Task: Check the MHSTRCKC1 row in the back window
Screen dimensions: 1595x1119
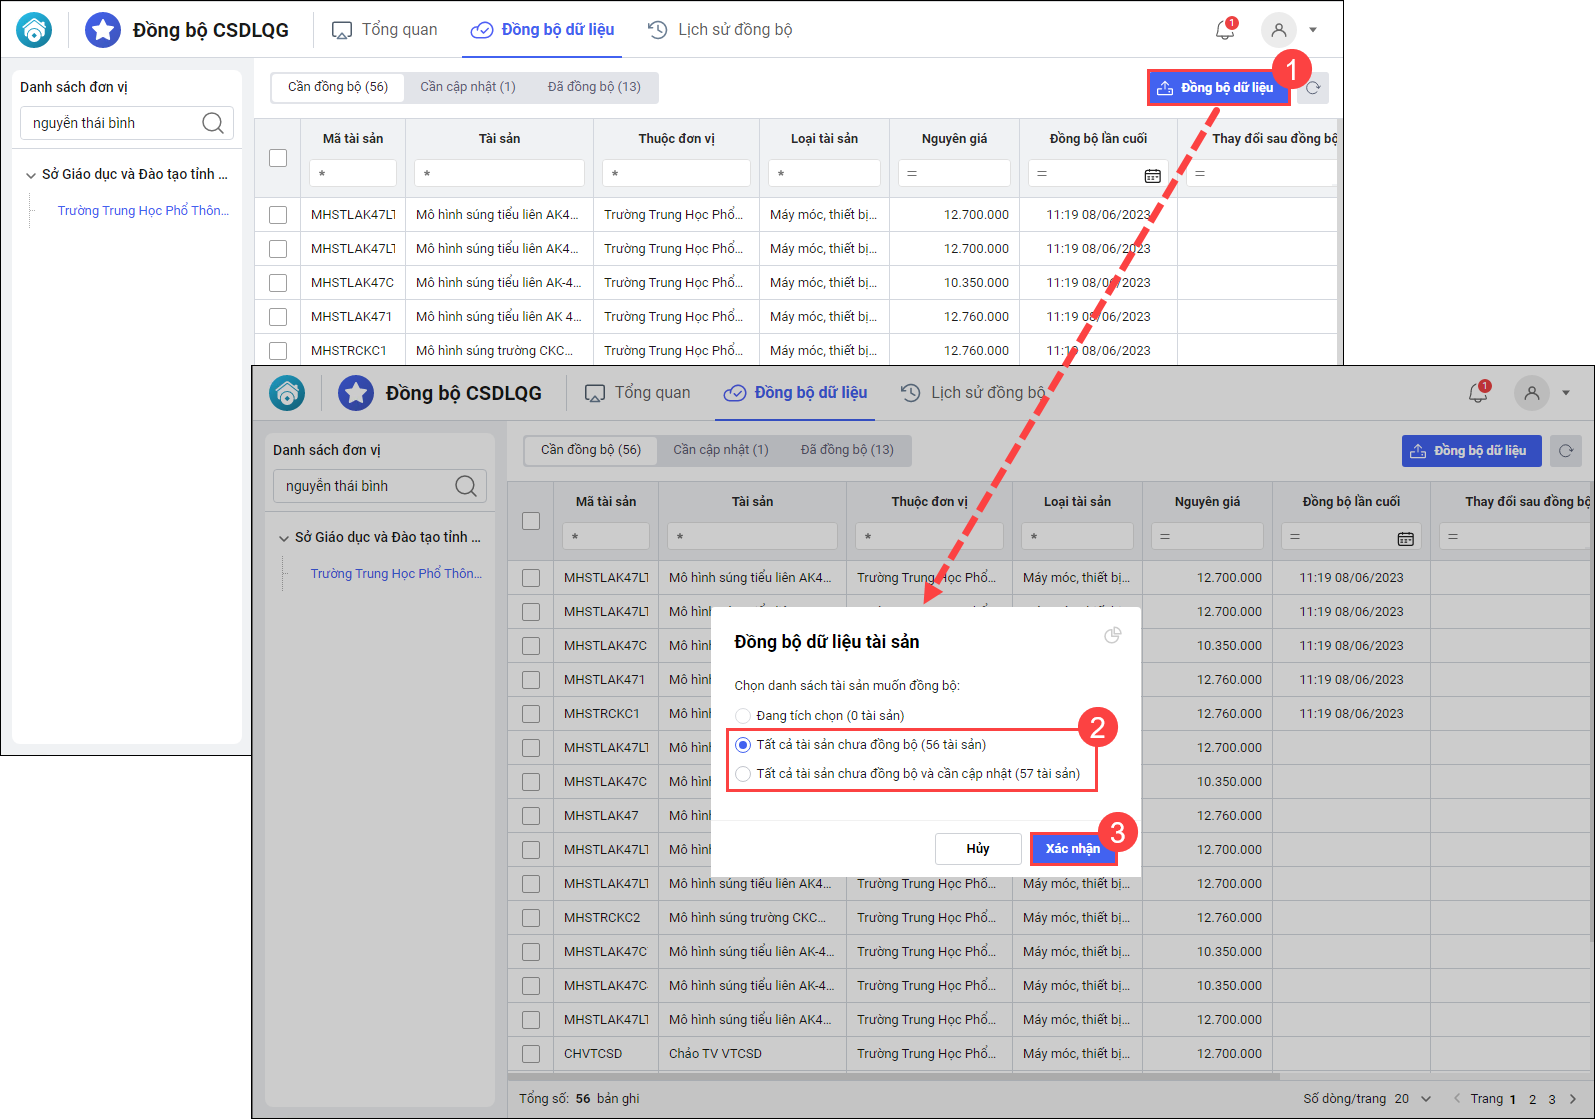Action: (x=278, y=351)
